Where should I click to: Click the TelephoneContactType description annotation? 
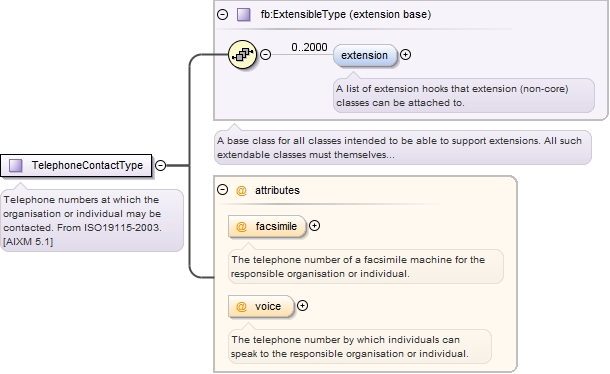click(92, 221)
